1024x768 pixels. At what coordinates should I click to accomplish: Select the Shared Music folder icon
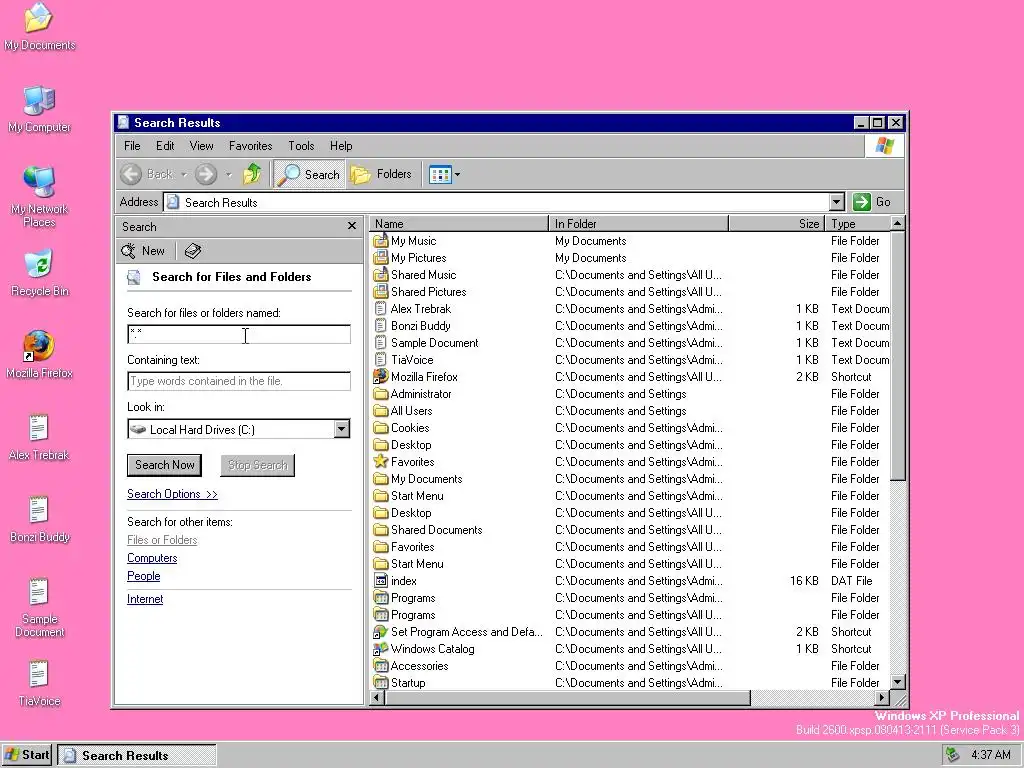click(381, 274)
